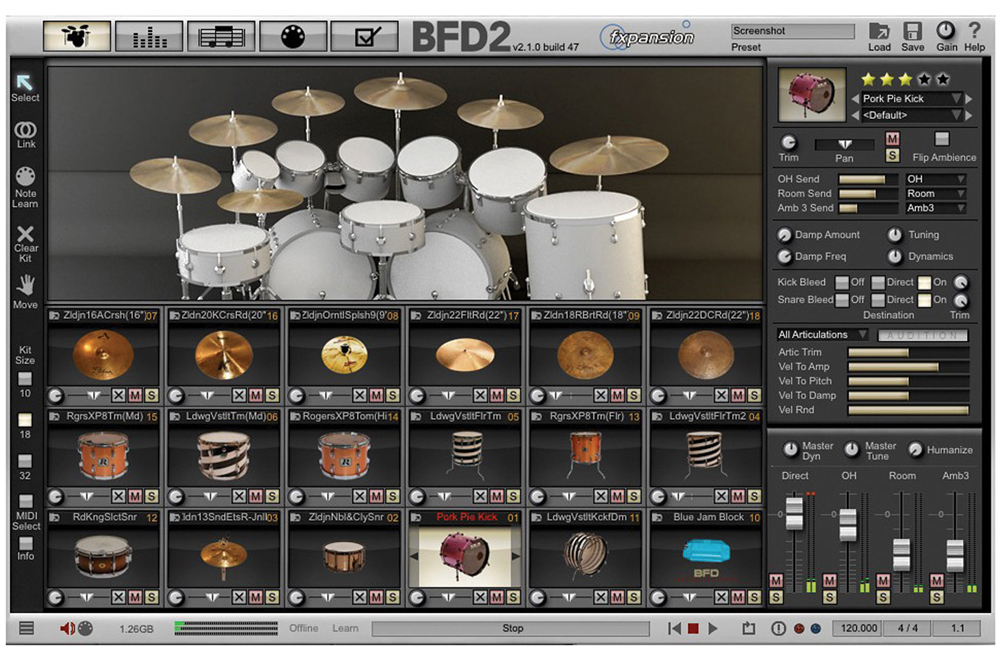The height and width of the screenshot is (665, 1000).
Task: Adjust the Vel To Amp slider
Action: [908, 367]
